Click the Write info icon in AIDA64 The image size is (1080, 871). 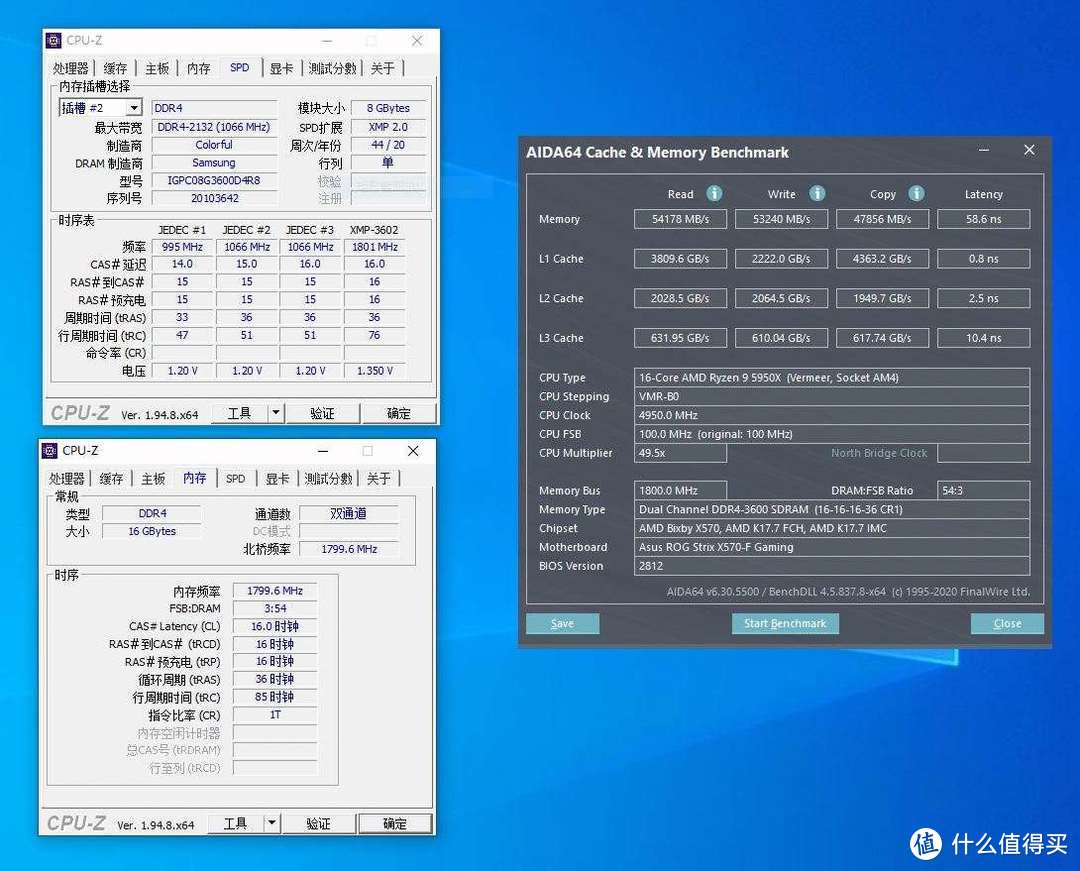(x=817, y=193)
